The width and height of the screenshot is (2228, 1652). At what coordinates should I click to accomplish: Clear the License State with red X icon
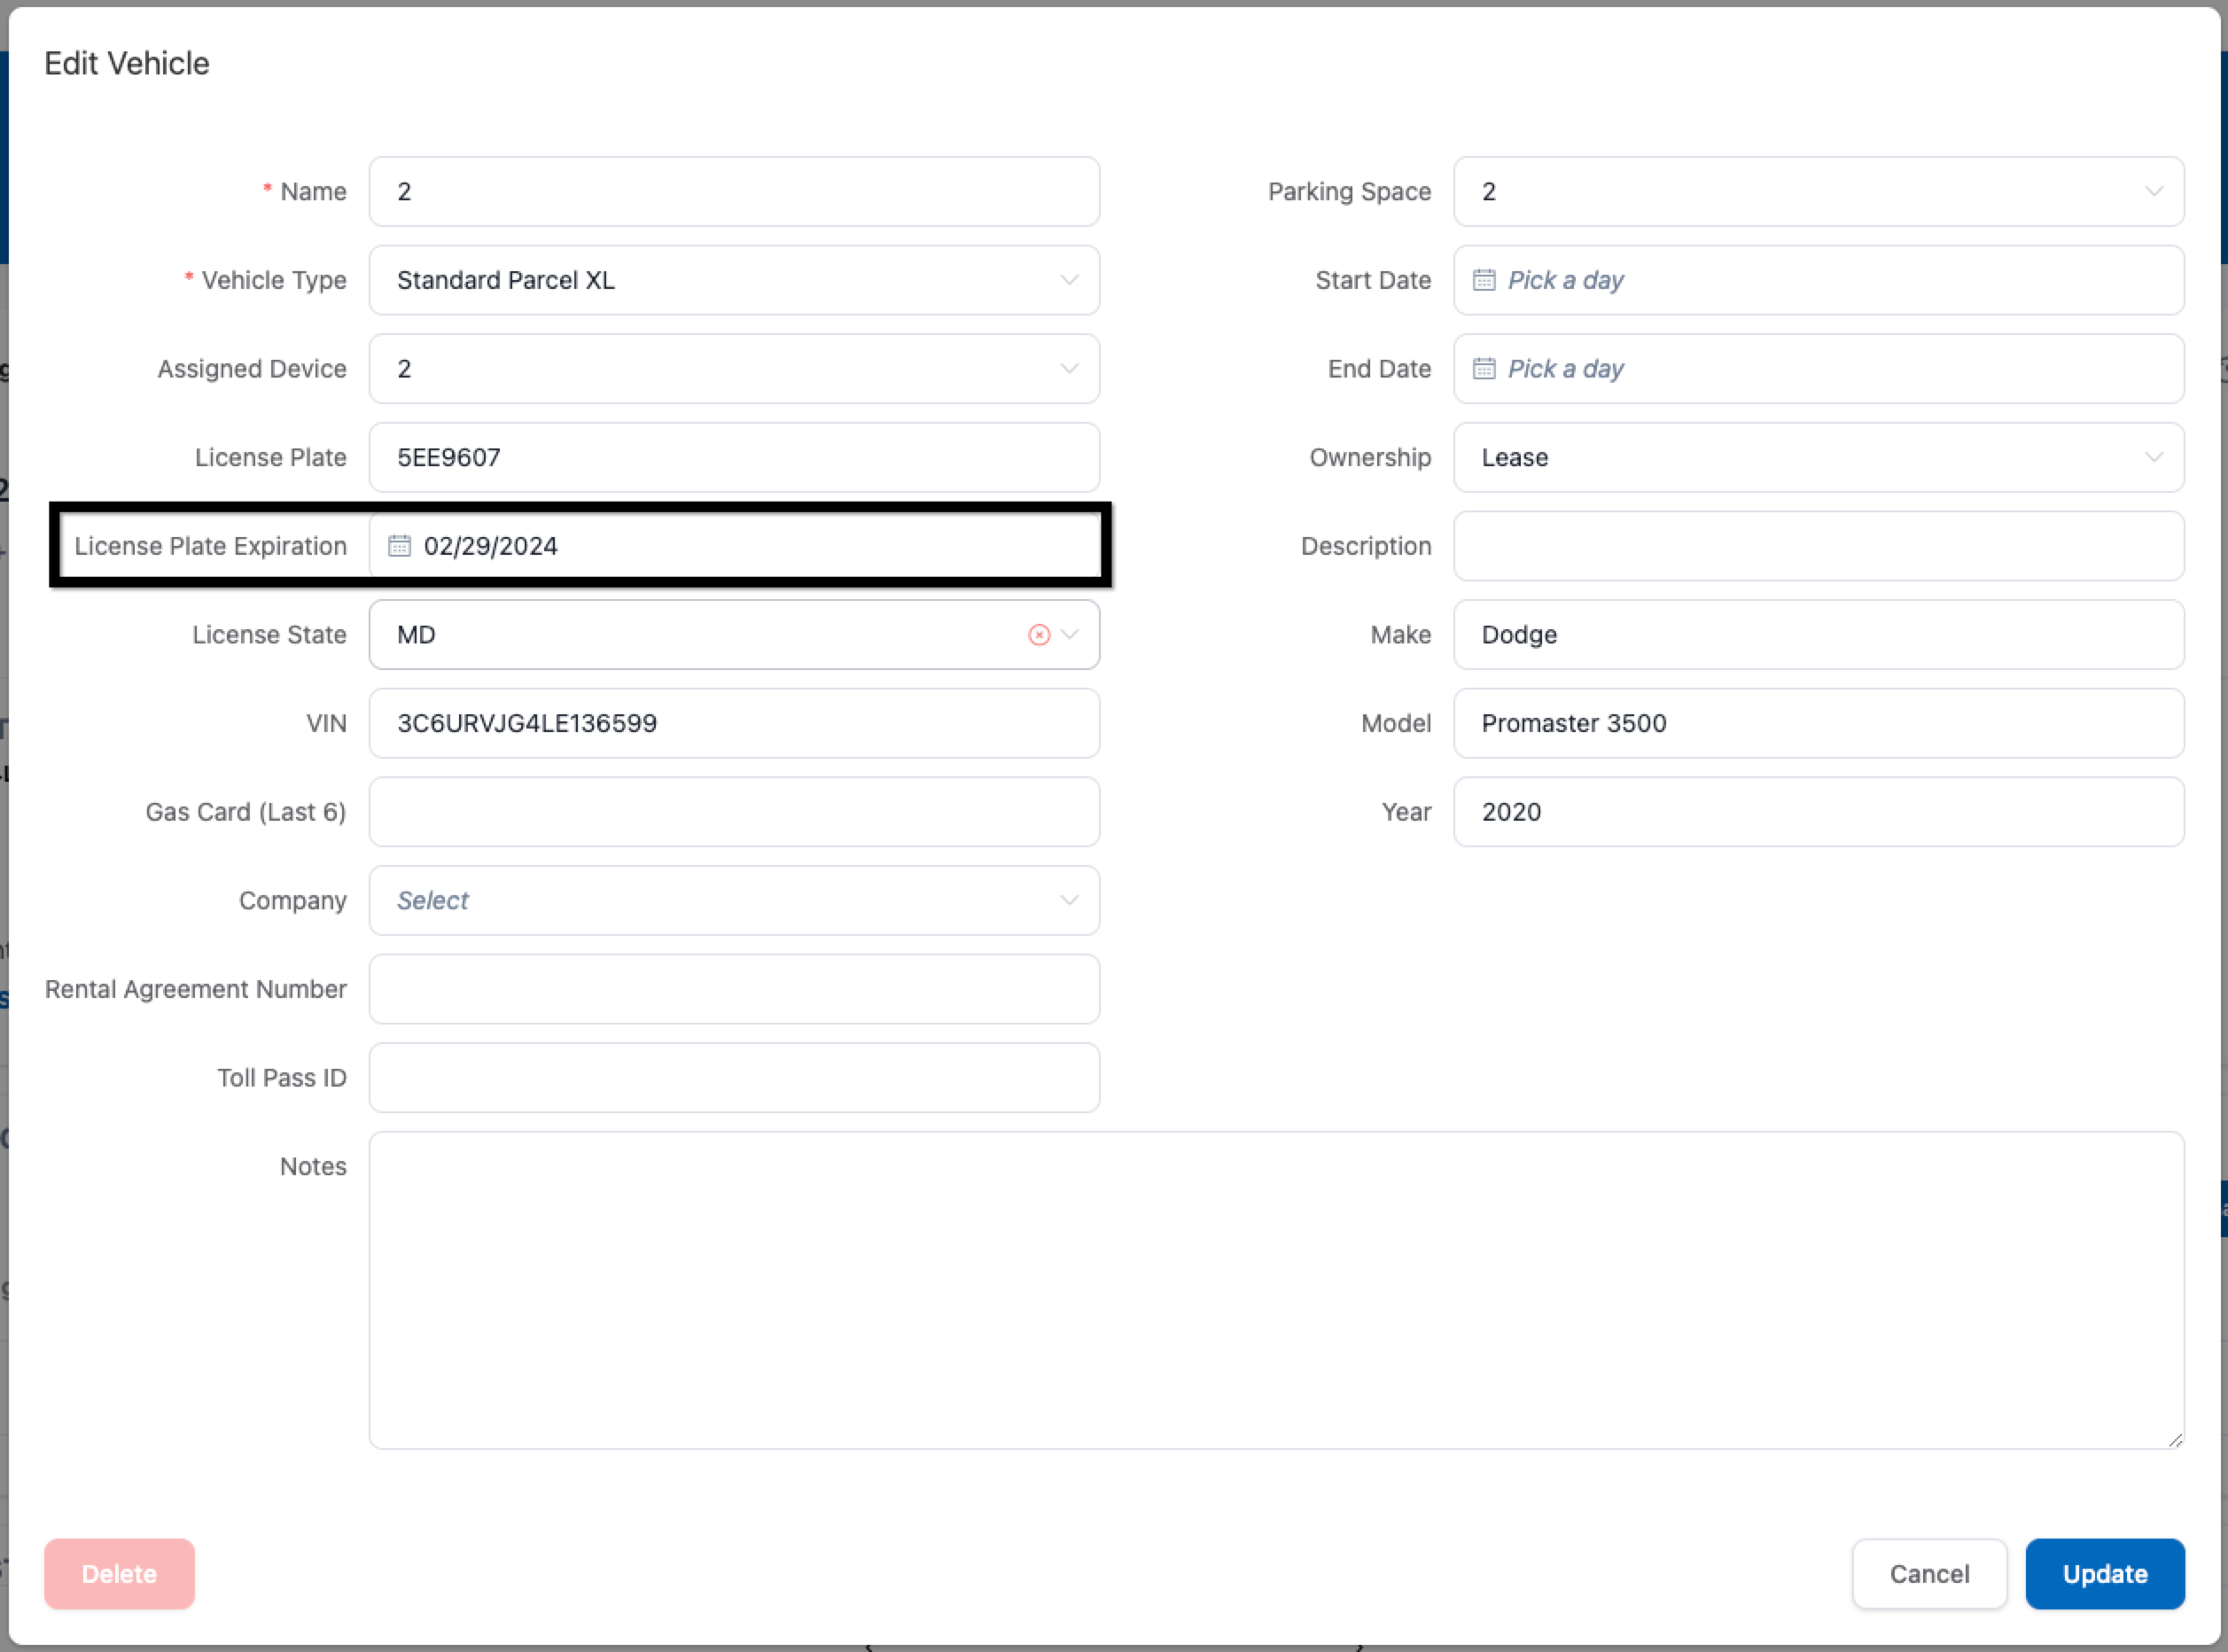pos(1039,635)
